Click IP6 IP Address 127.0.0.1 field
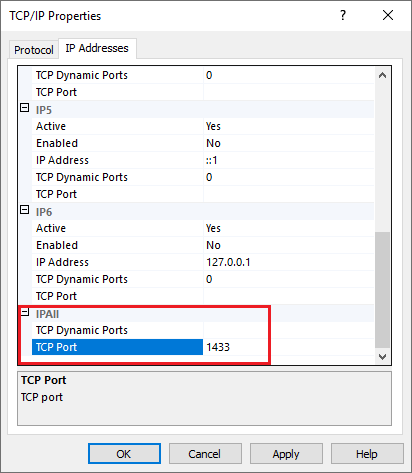Screen dimensions: 412x473 pyautogui.click(x=288, y=262)
